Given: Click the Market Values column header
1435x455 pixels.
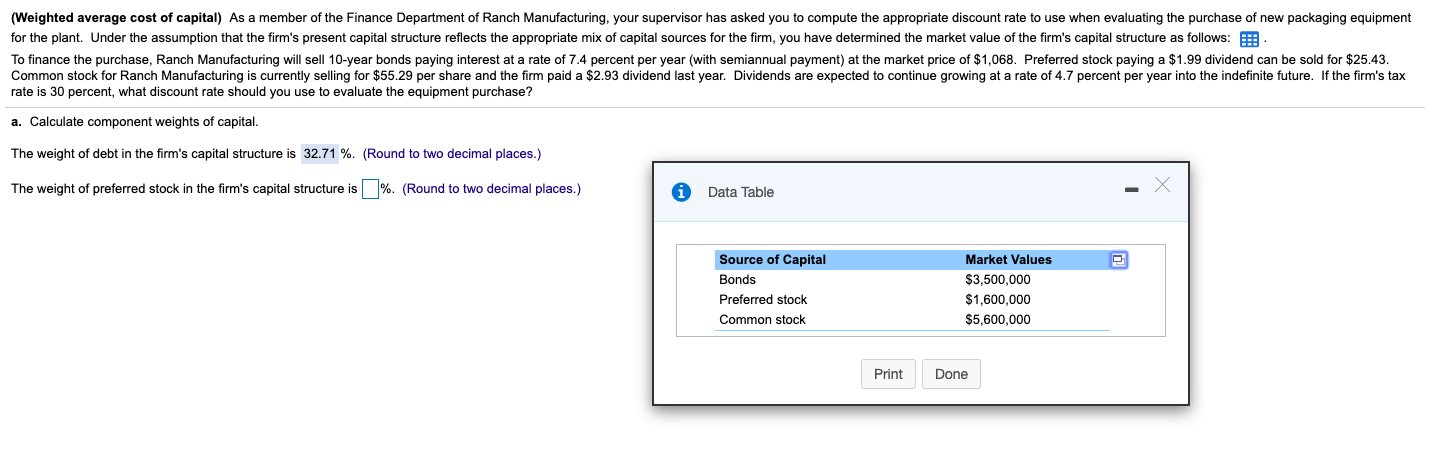Looking at the screenshot, I should click(x=1008, y=260).
